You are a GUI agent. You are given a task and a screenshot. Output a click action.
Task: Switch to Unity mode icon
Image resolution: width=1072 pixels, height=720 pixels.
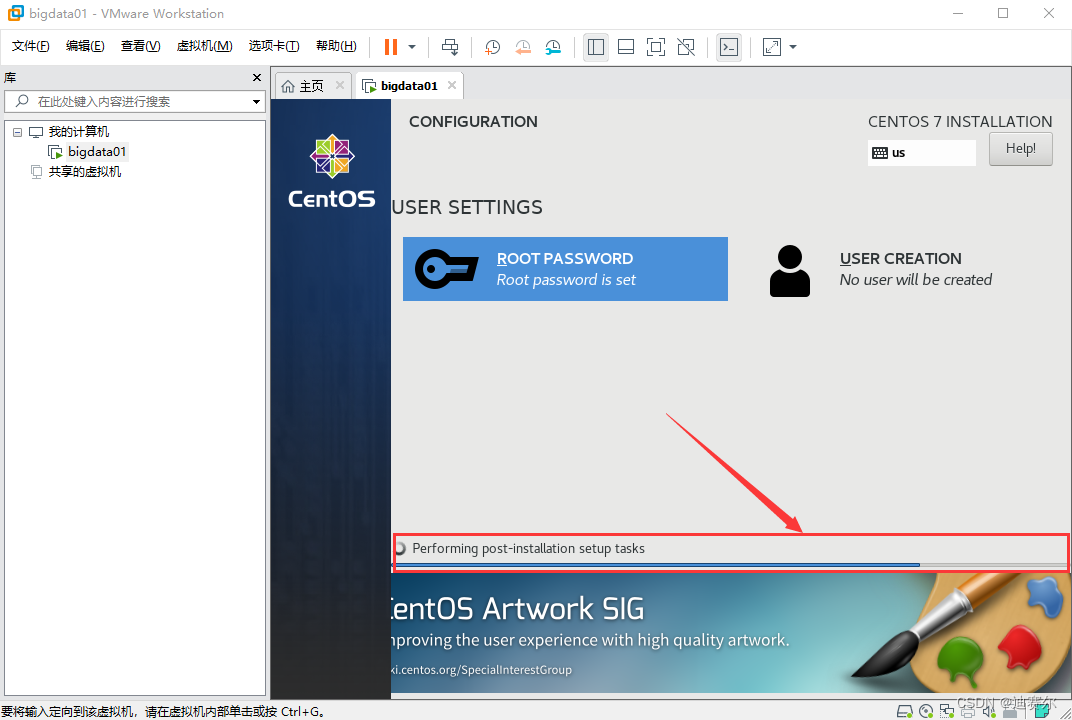pyautogui.click(x=686, y=46)
